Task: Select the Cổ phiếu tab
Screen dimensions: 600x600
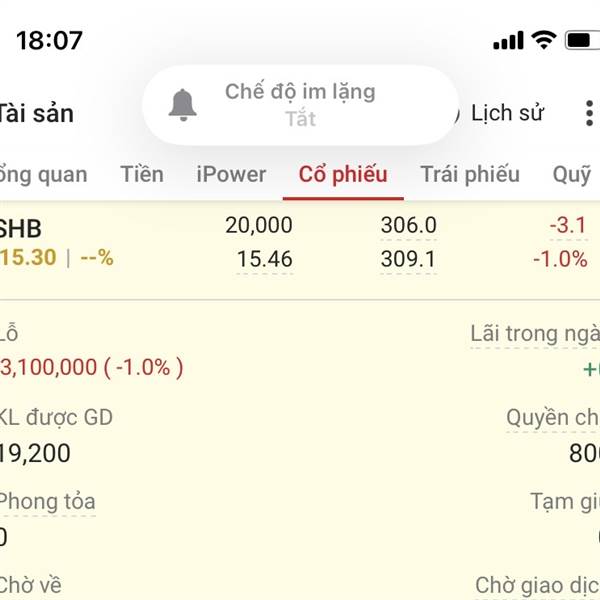Action: point(343,174)
